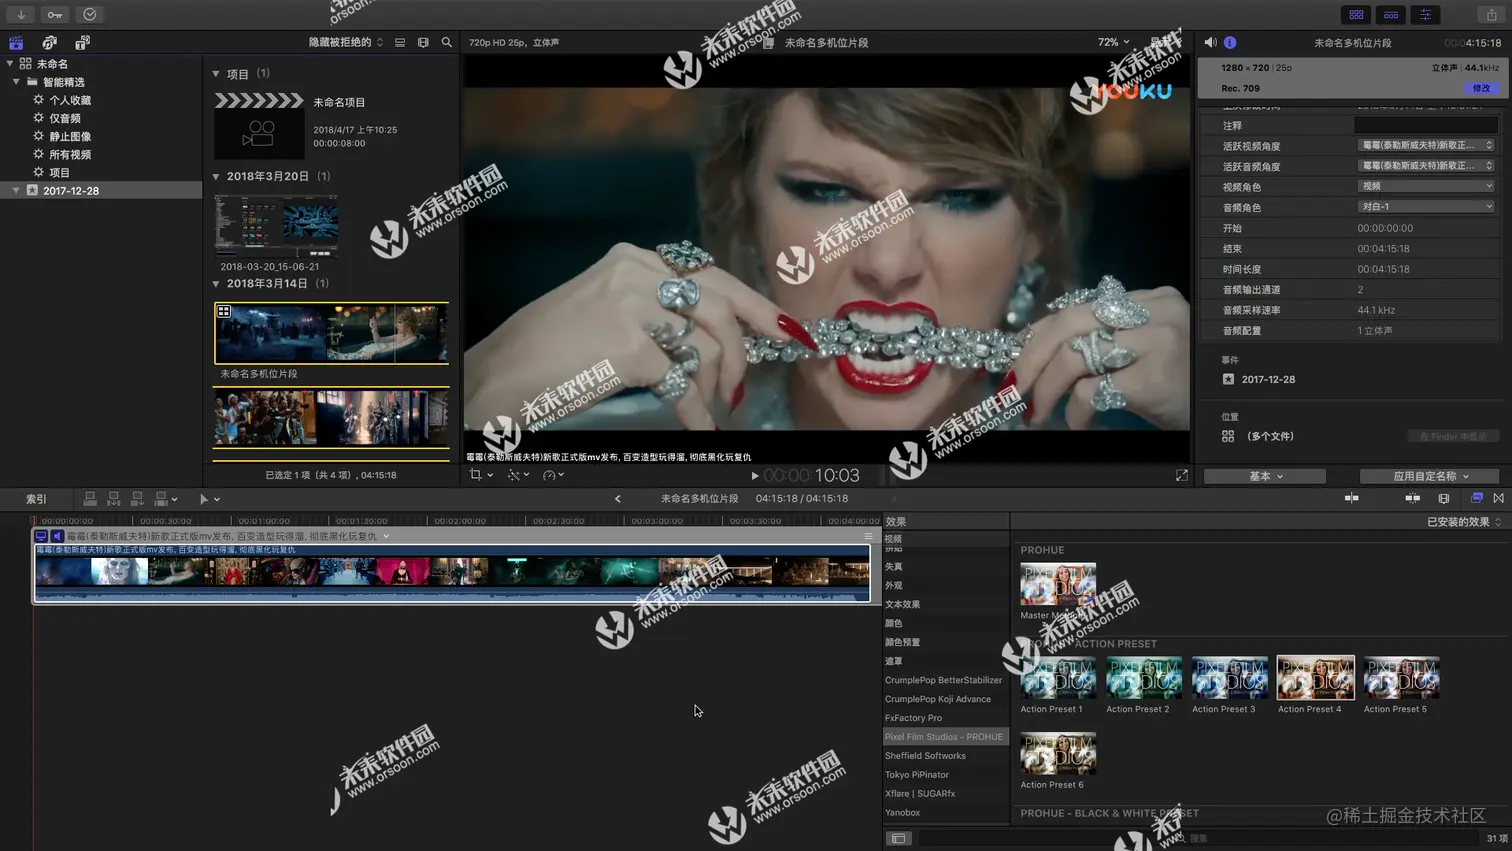Open the select tool arrow dropdown
Viewport: 1512px width, 851px height.
(209, 498)
